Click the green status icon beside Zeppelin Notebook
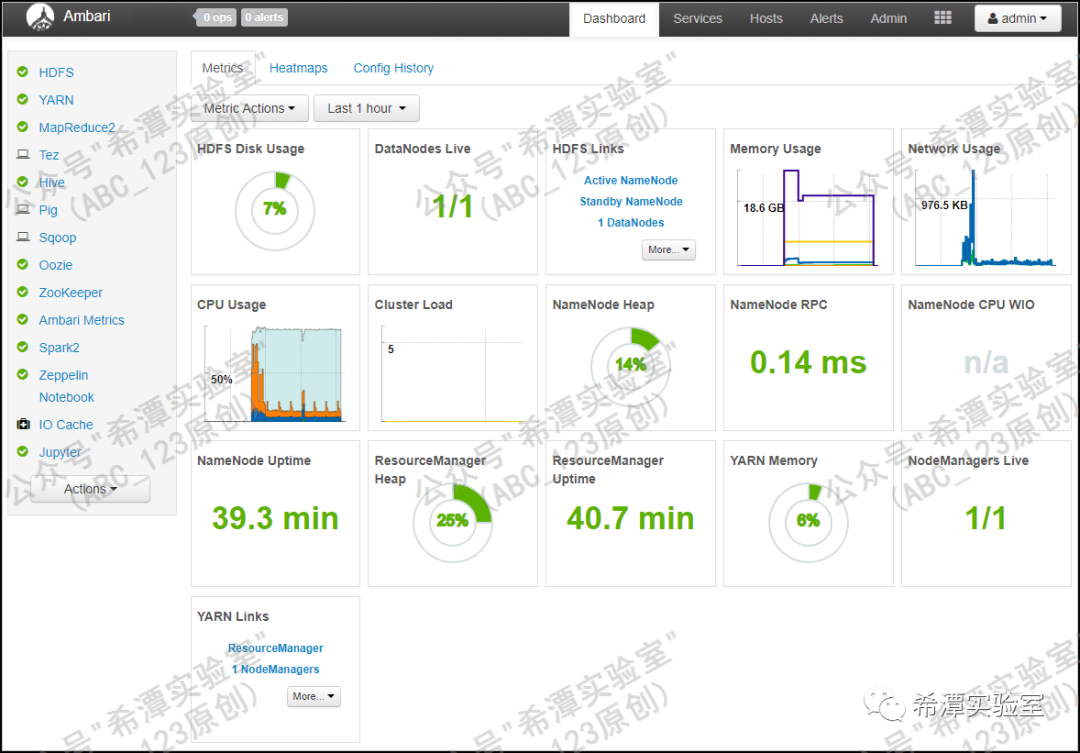This screenshot has width=1080, height=753. pyautogui.click(x=23, y=375)
